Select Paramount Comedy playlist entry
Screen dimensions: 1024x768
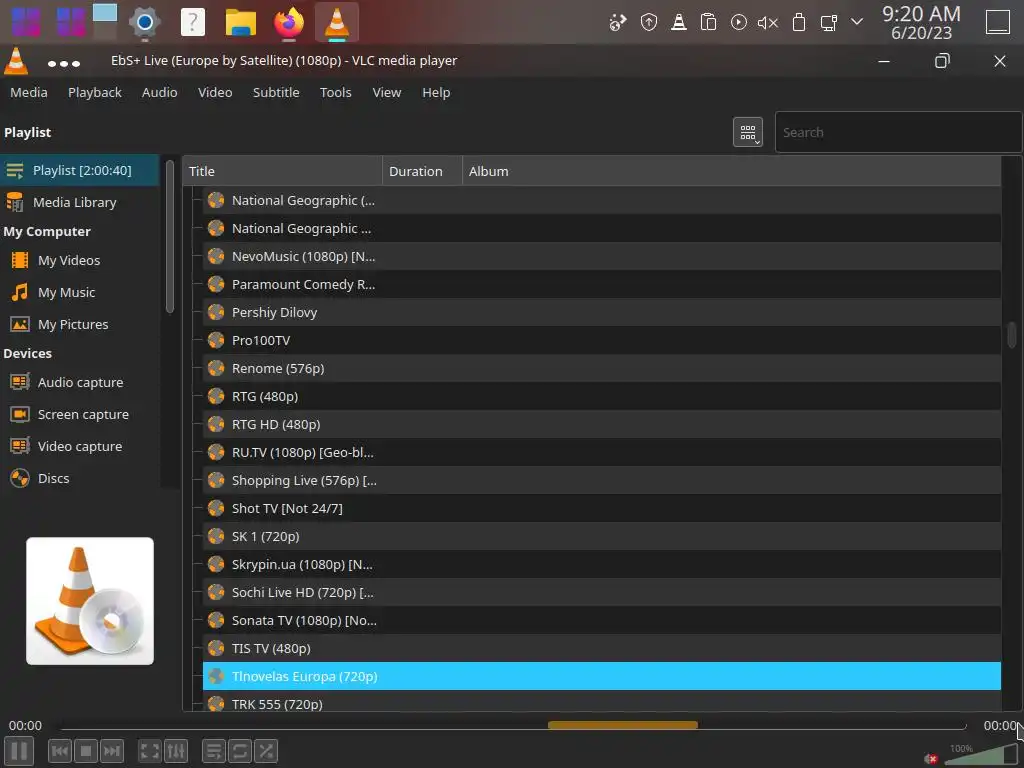coord(601,285)
